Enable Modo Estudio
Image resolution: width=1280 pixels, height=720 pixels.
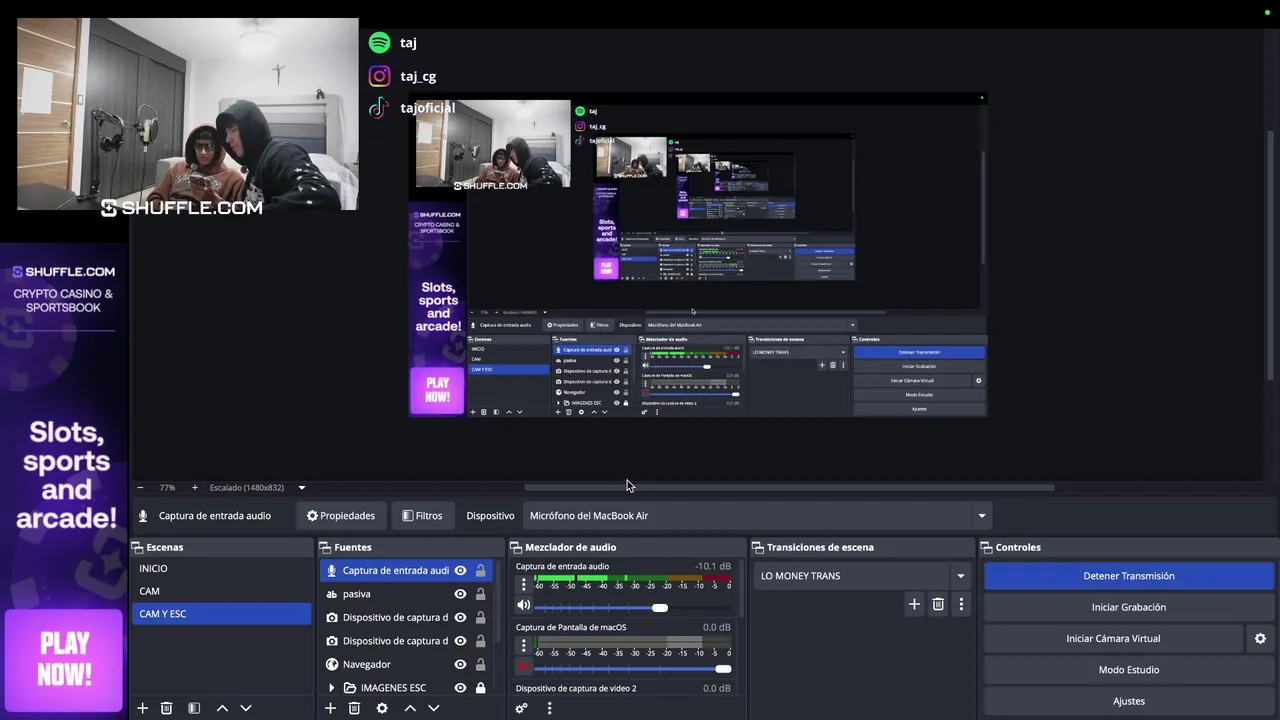click(x=1128, y=670)
